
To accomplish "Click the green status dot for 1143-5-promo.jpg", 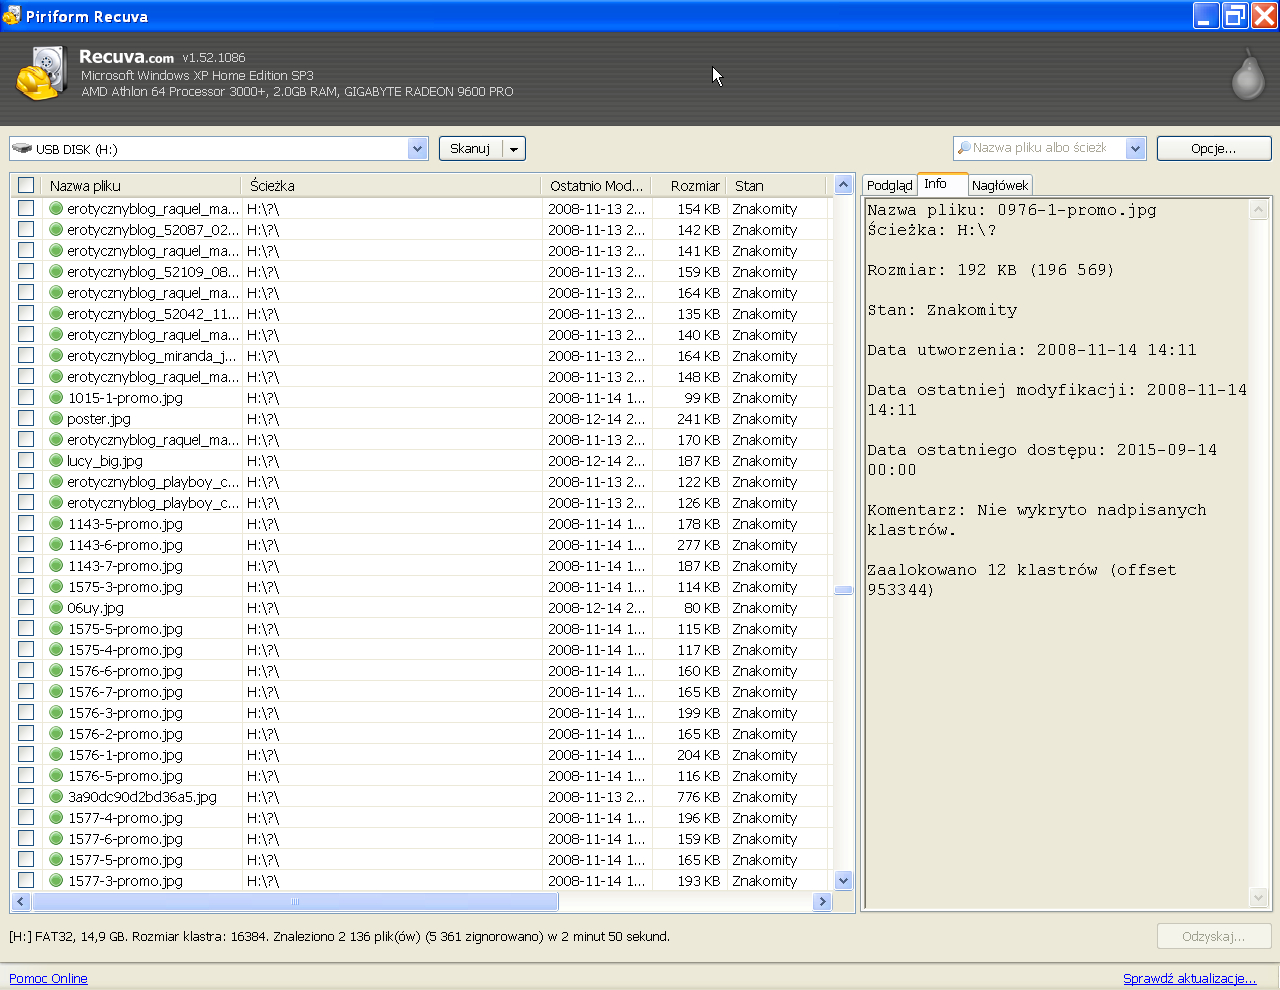I will 56,524.
